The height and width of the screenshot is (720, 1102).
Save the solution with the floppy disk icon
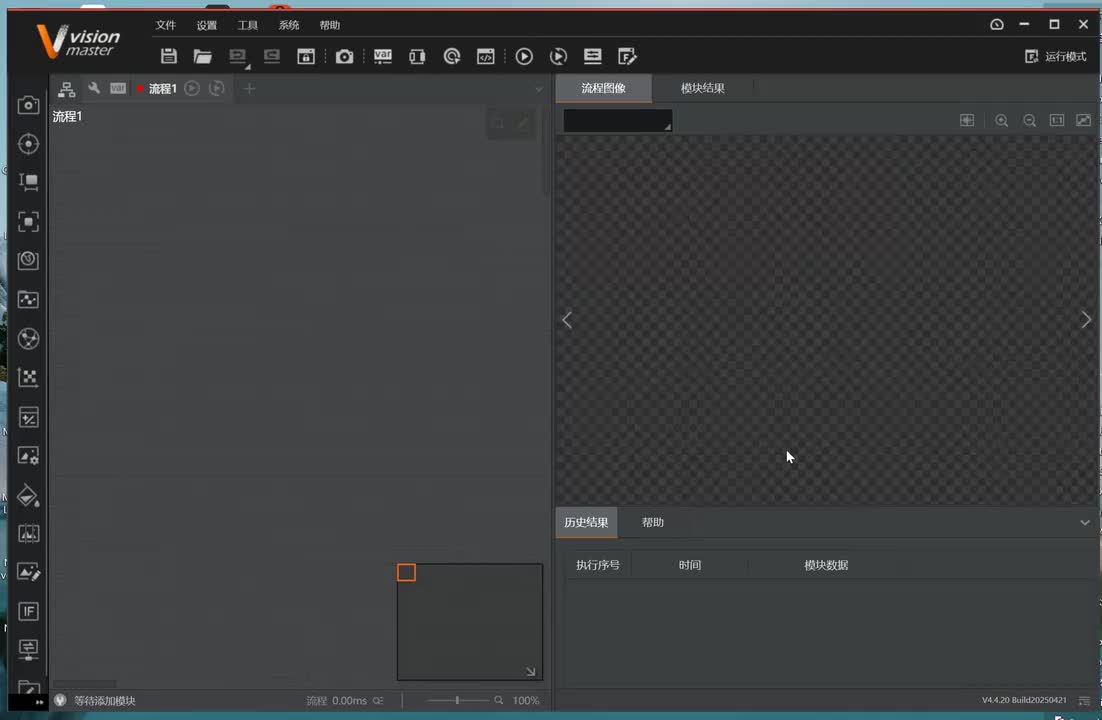[169, 56]
